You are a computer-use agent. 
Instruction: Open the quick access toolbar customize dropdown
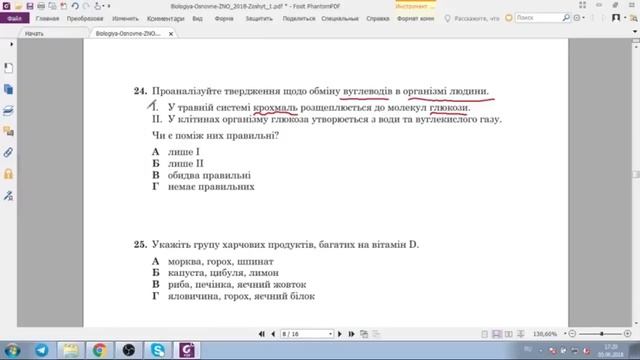tap(109, 6)
